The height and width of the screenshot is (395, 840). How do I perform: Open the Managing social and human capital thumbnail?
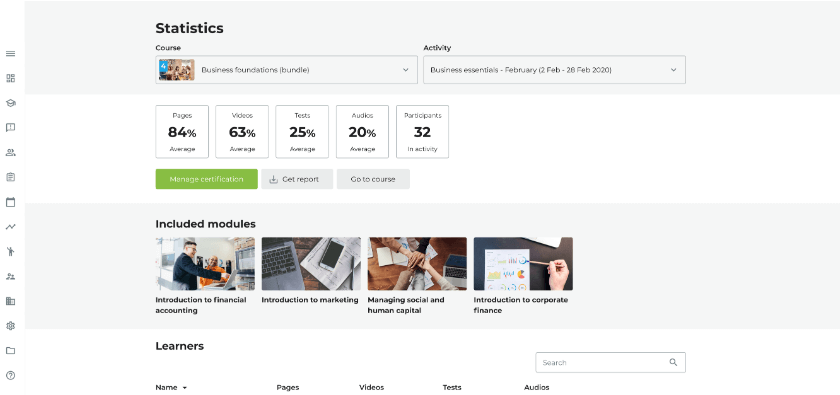[x=417, y=264]
